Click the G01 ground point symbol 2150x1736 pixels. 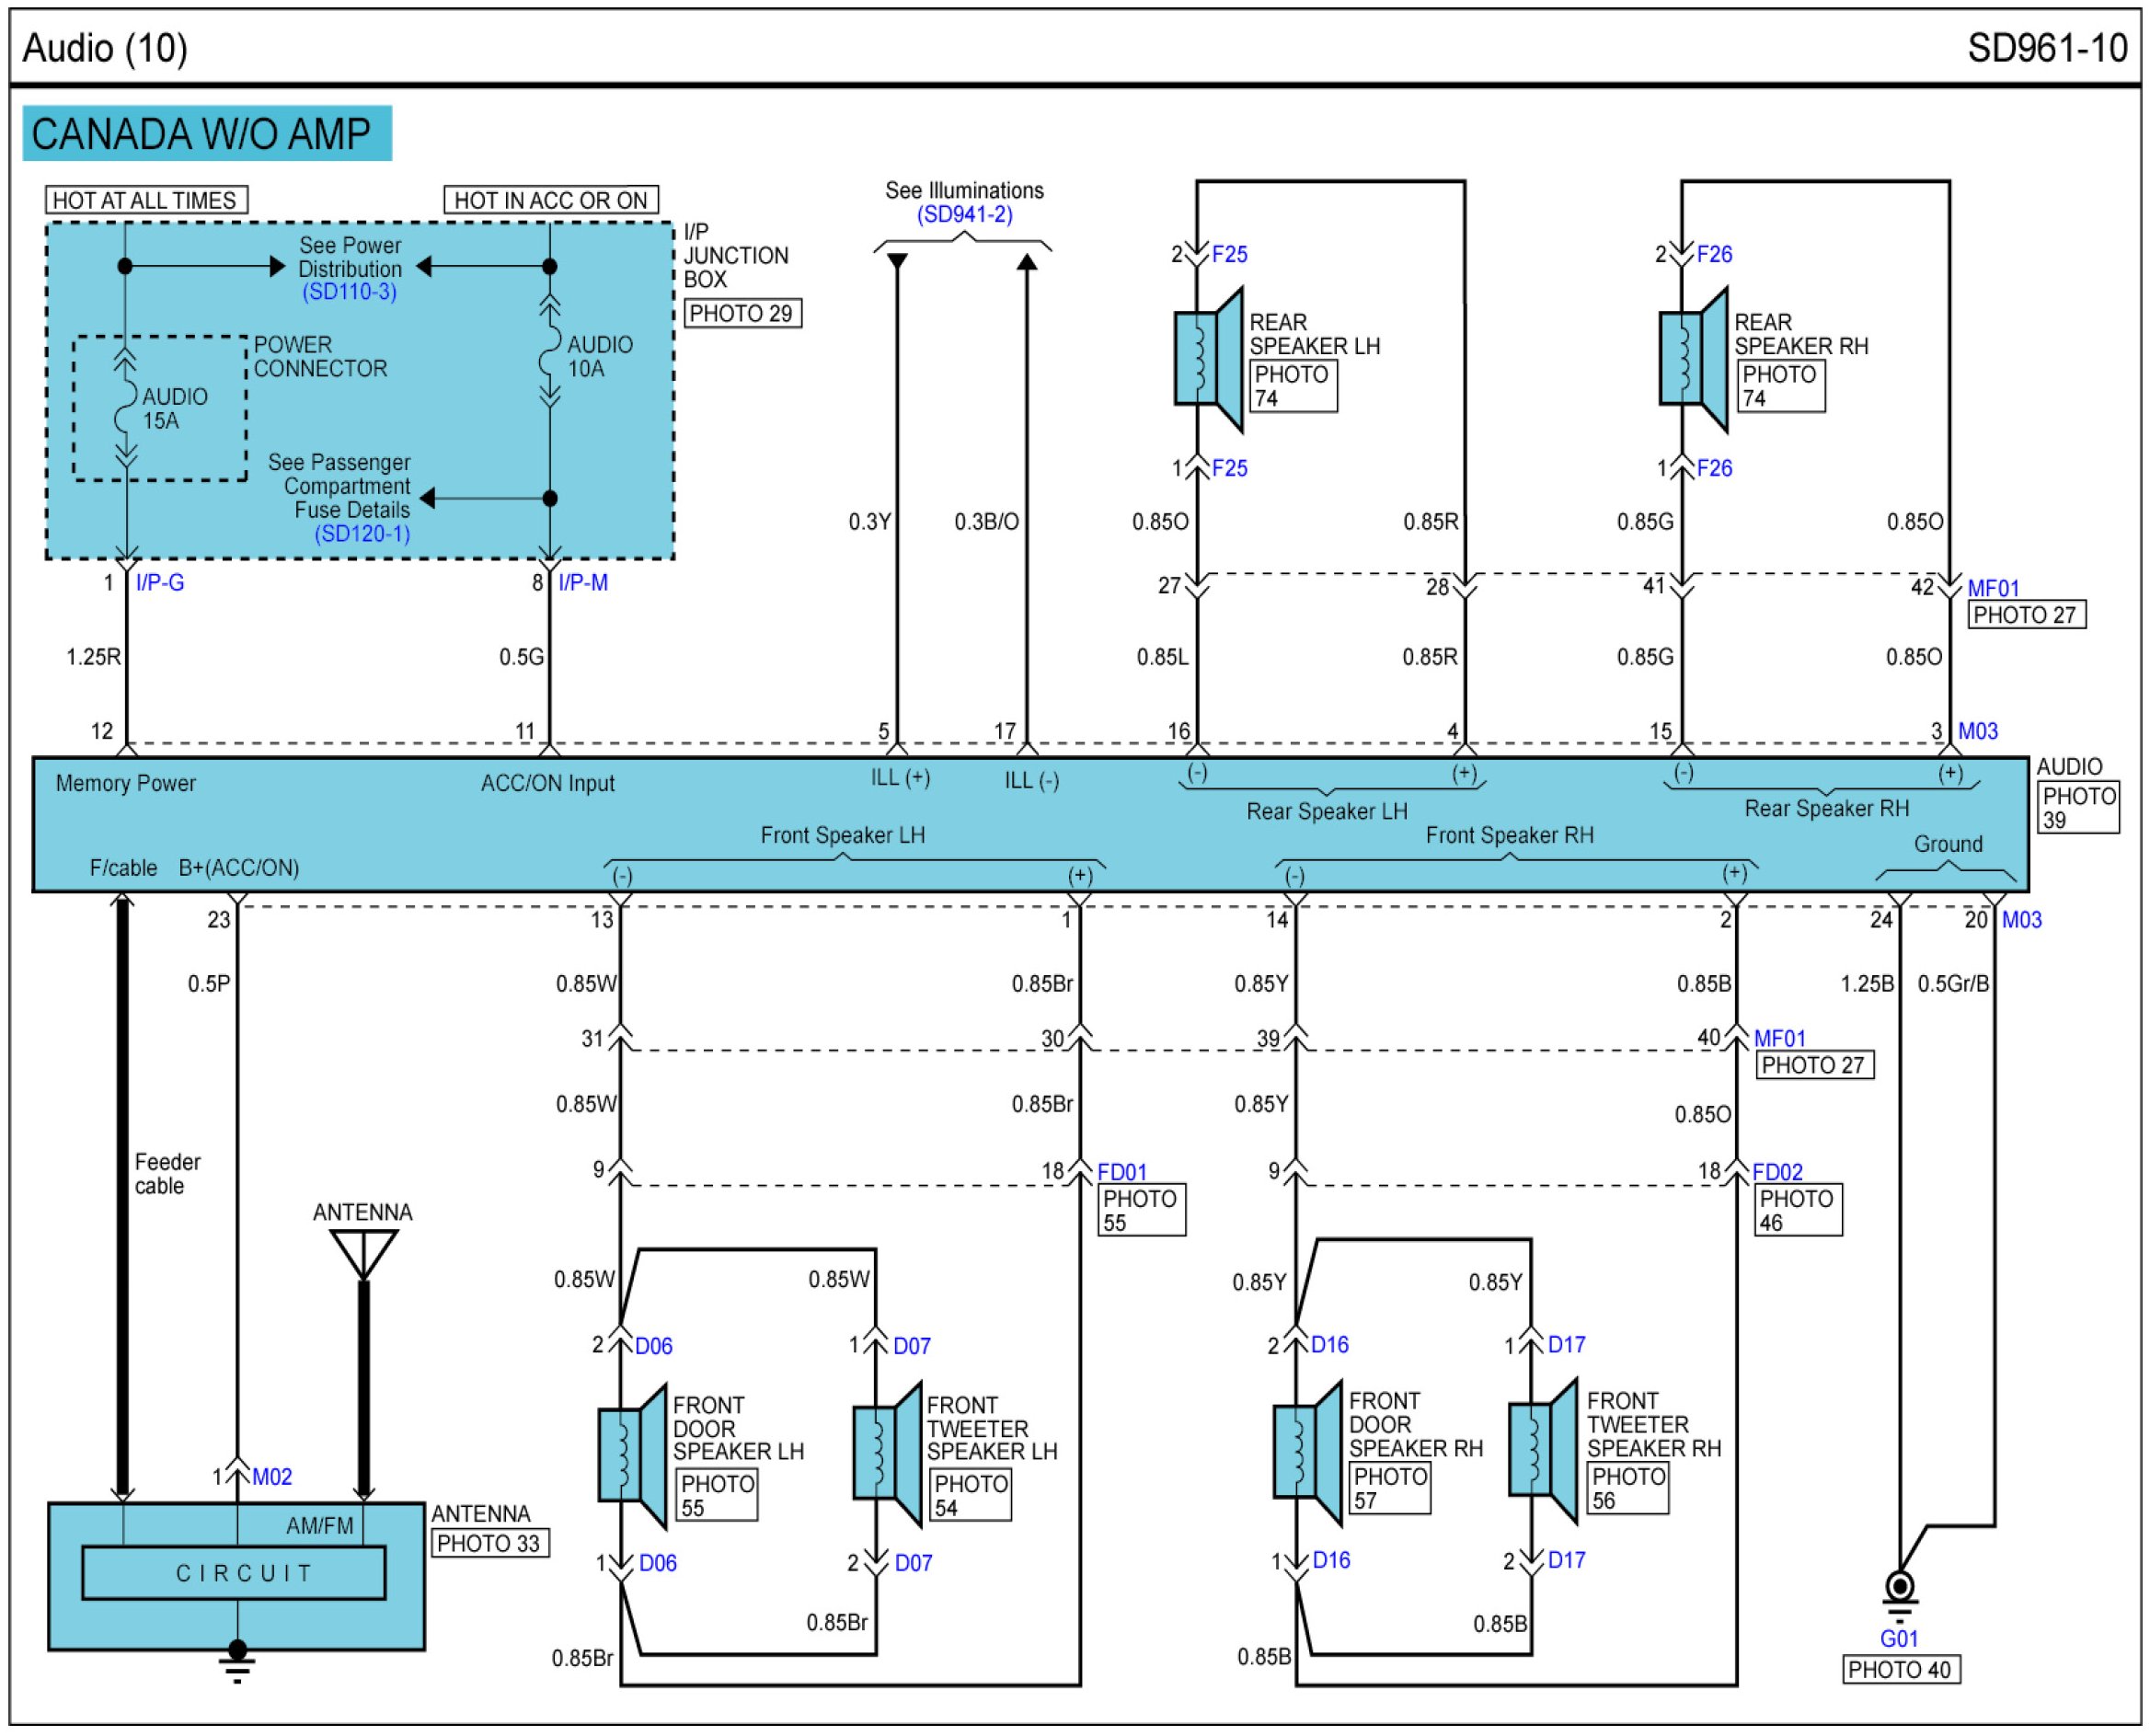1899,1587
